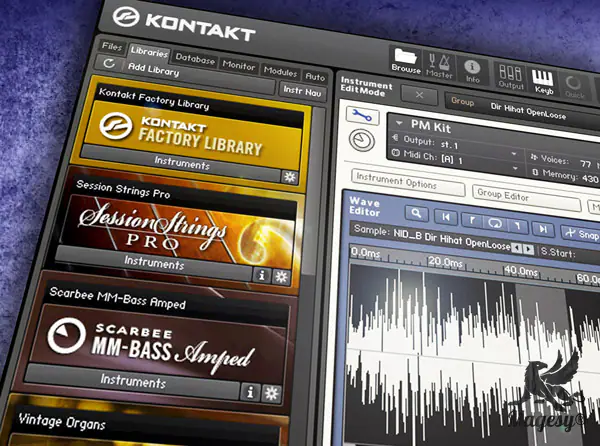Switch to the Modules tab
600x446 pixels.
[280, 71]
